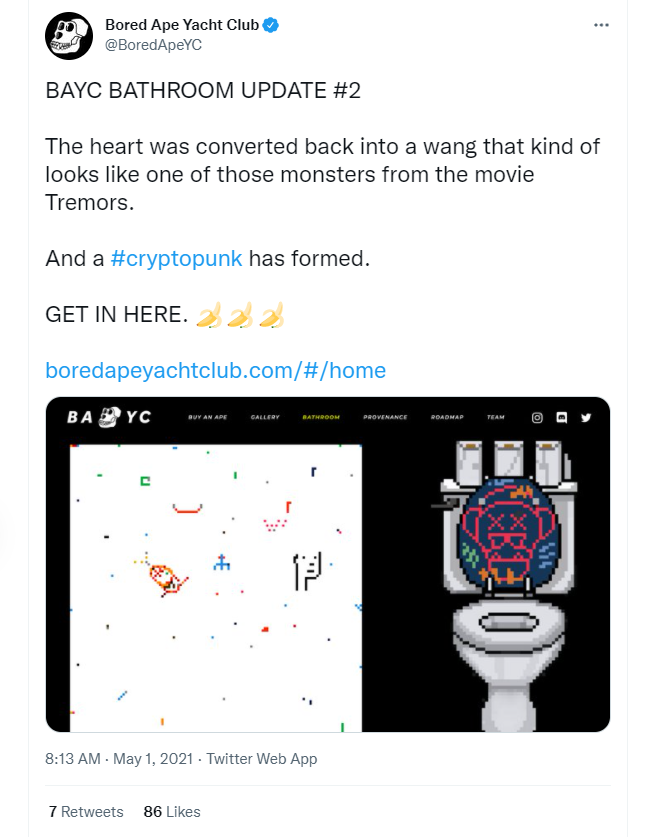Open the white pixel canvas drawing area

[x=215, y=587]
